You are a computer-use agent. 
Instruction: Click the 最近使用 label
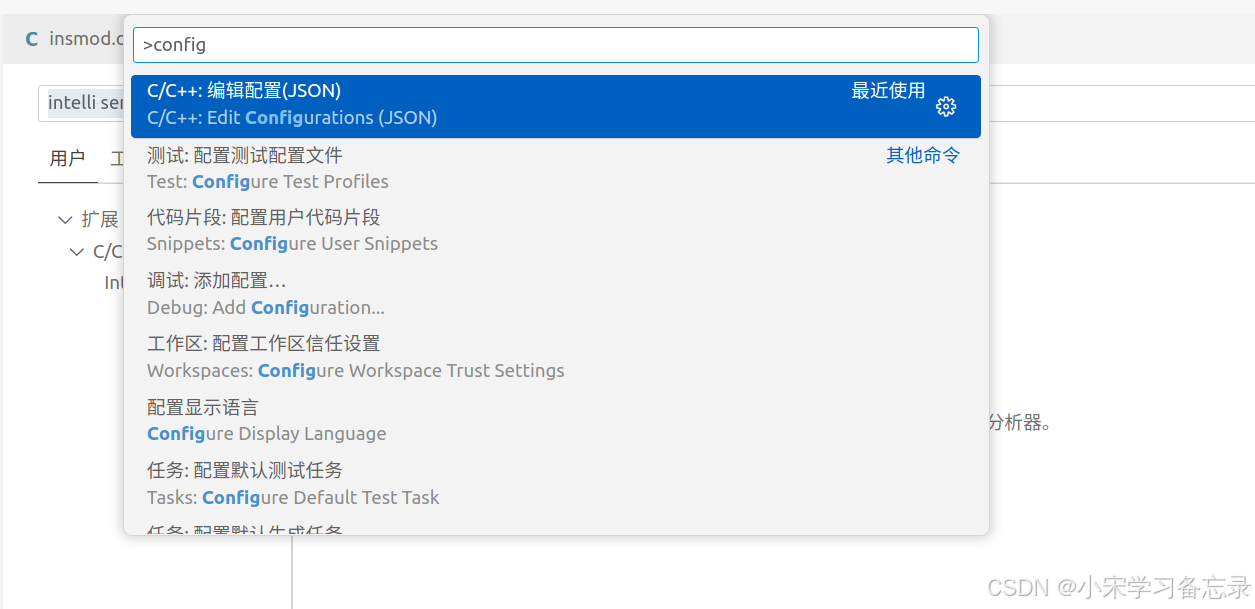(888, 92)
